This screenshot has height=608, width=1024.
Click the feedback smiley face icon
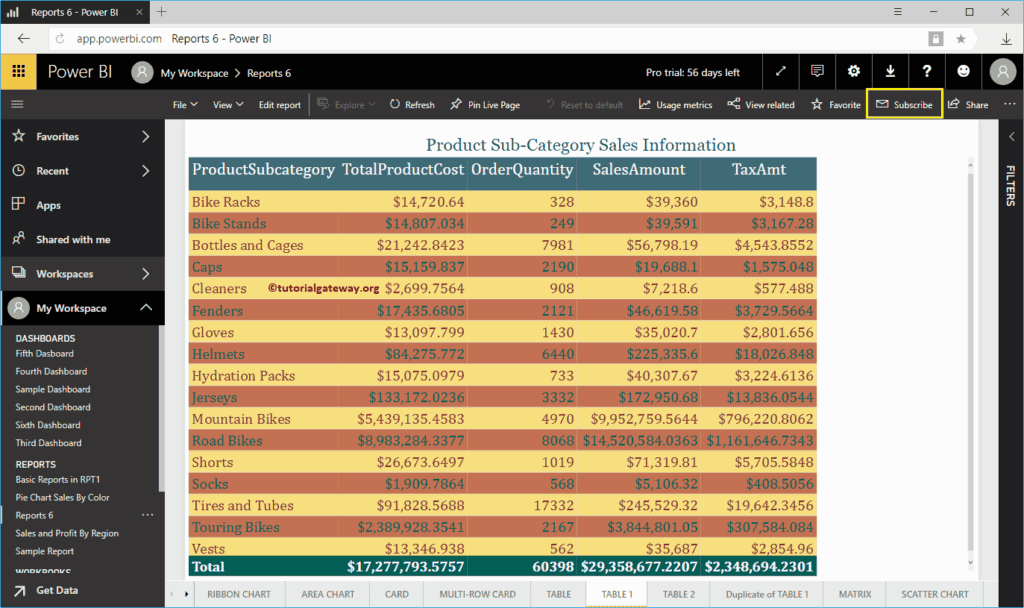tap(963, 72)
